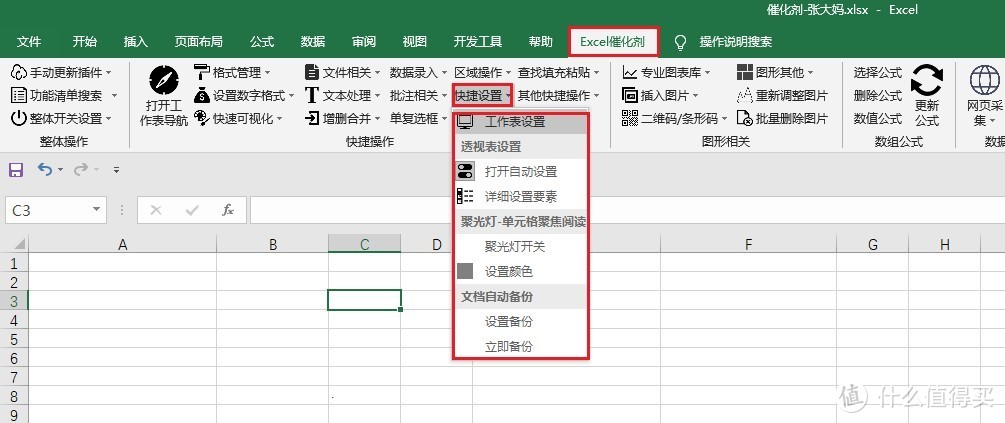Switch to the 页面布局 ribbon tab

click(198, 42)
